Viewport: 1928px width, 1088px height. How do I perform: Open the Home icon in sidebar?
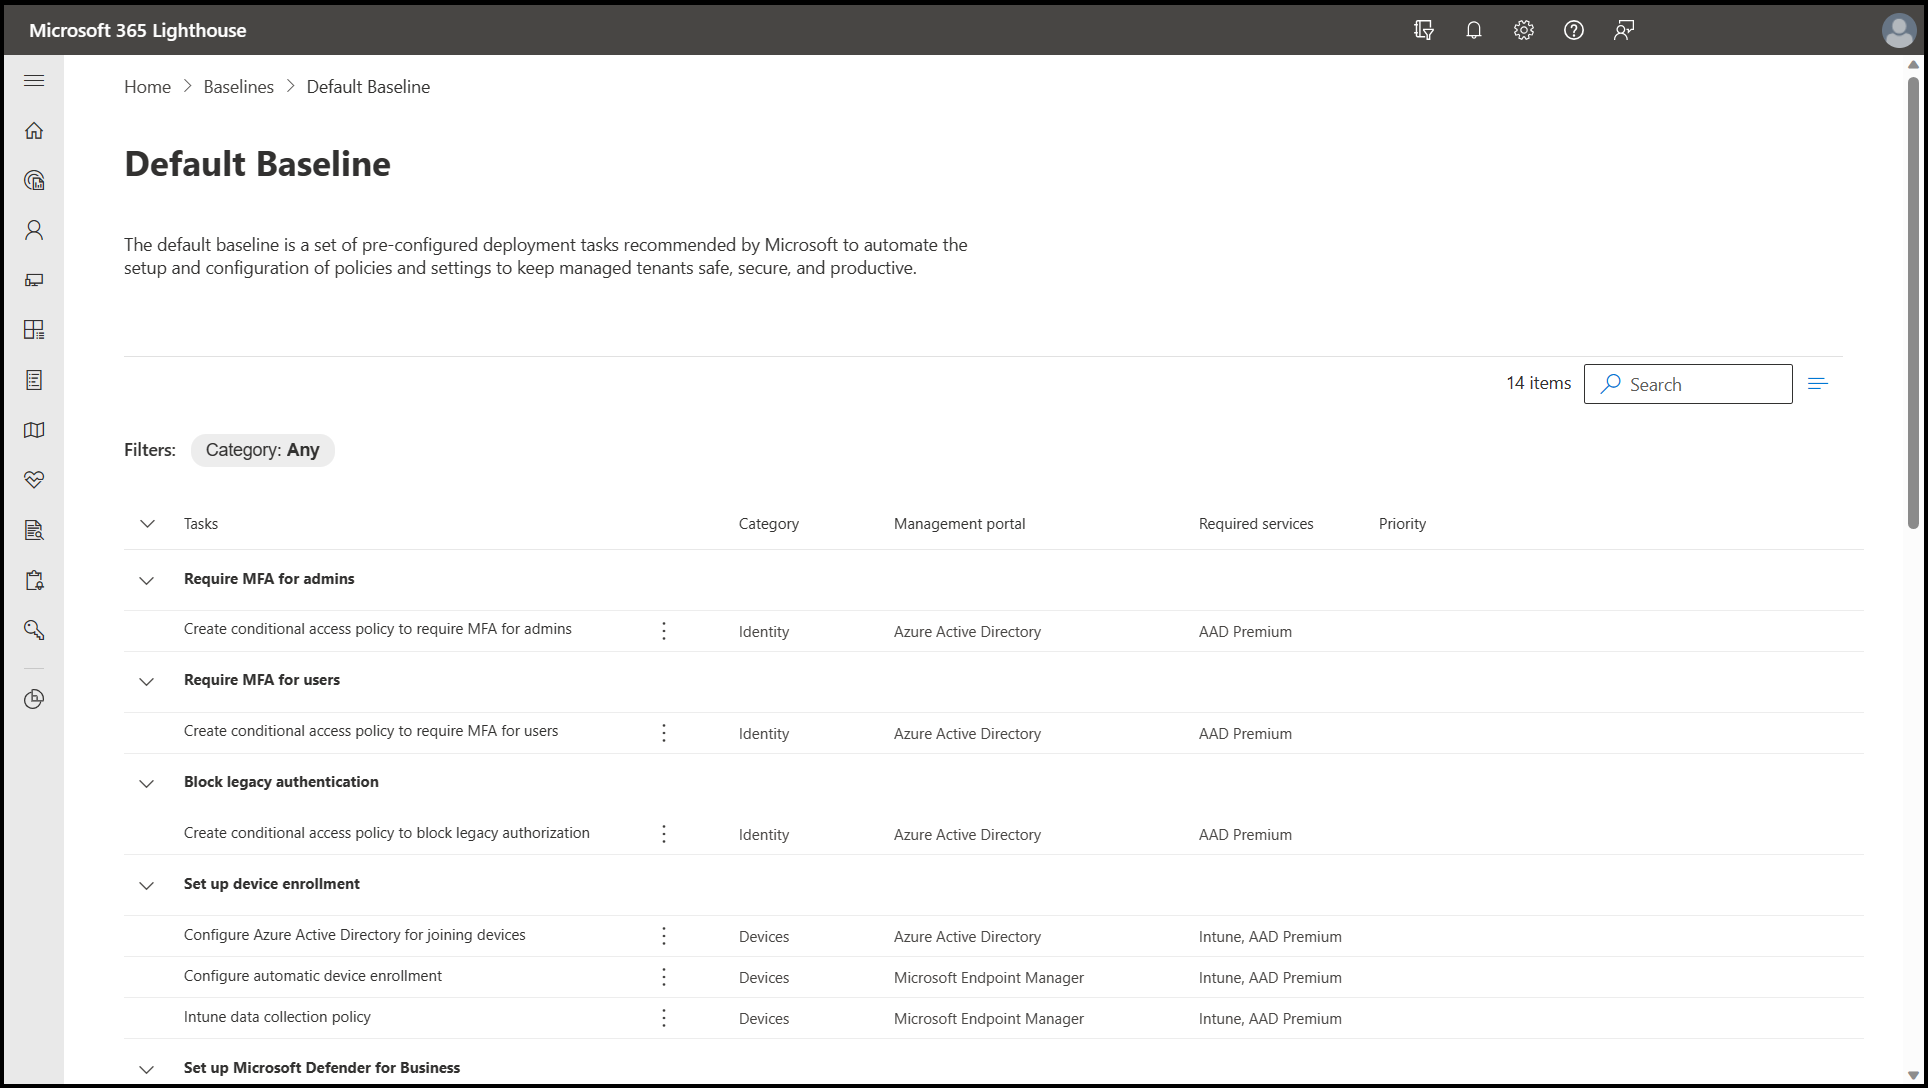(x=34, y=131)
